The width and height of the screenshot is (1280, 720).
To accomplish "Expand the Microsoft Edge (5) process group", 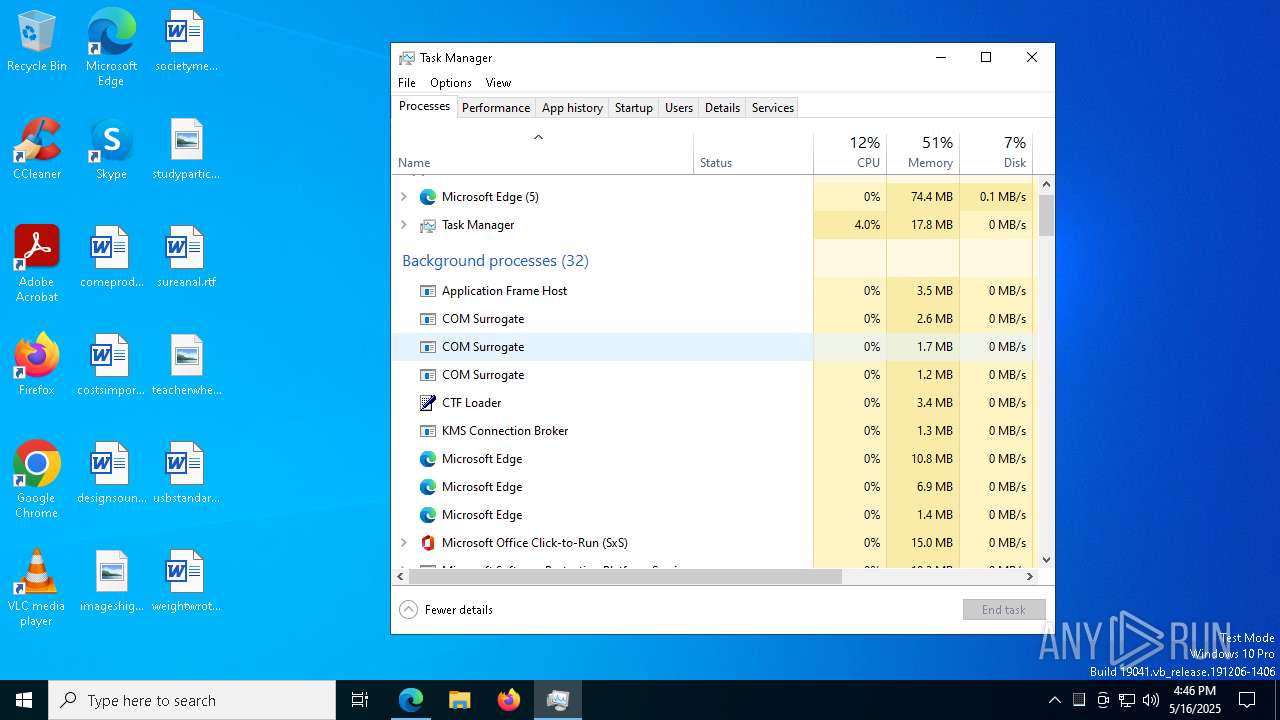I will point(404,197).
